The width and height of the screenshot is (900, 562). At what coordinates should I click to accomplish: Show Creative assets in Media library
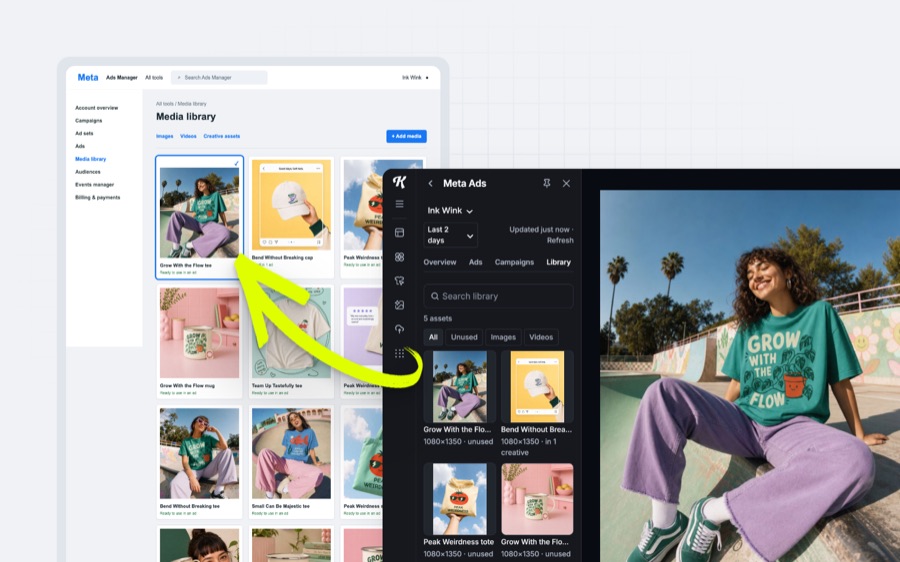tap(222, 136)
